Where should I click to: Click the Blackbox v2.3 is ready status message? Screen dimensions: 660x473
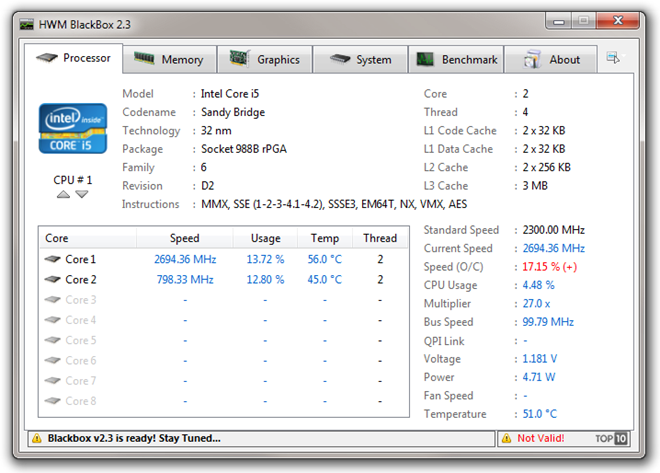click(x=134, y=438)
